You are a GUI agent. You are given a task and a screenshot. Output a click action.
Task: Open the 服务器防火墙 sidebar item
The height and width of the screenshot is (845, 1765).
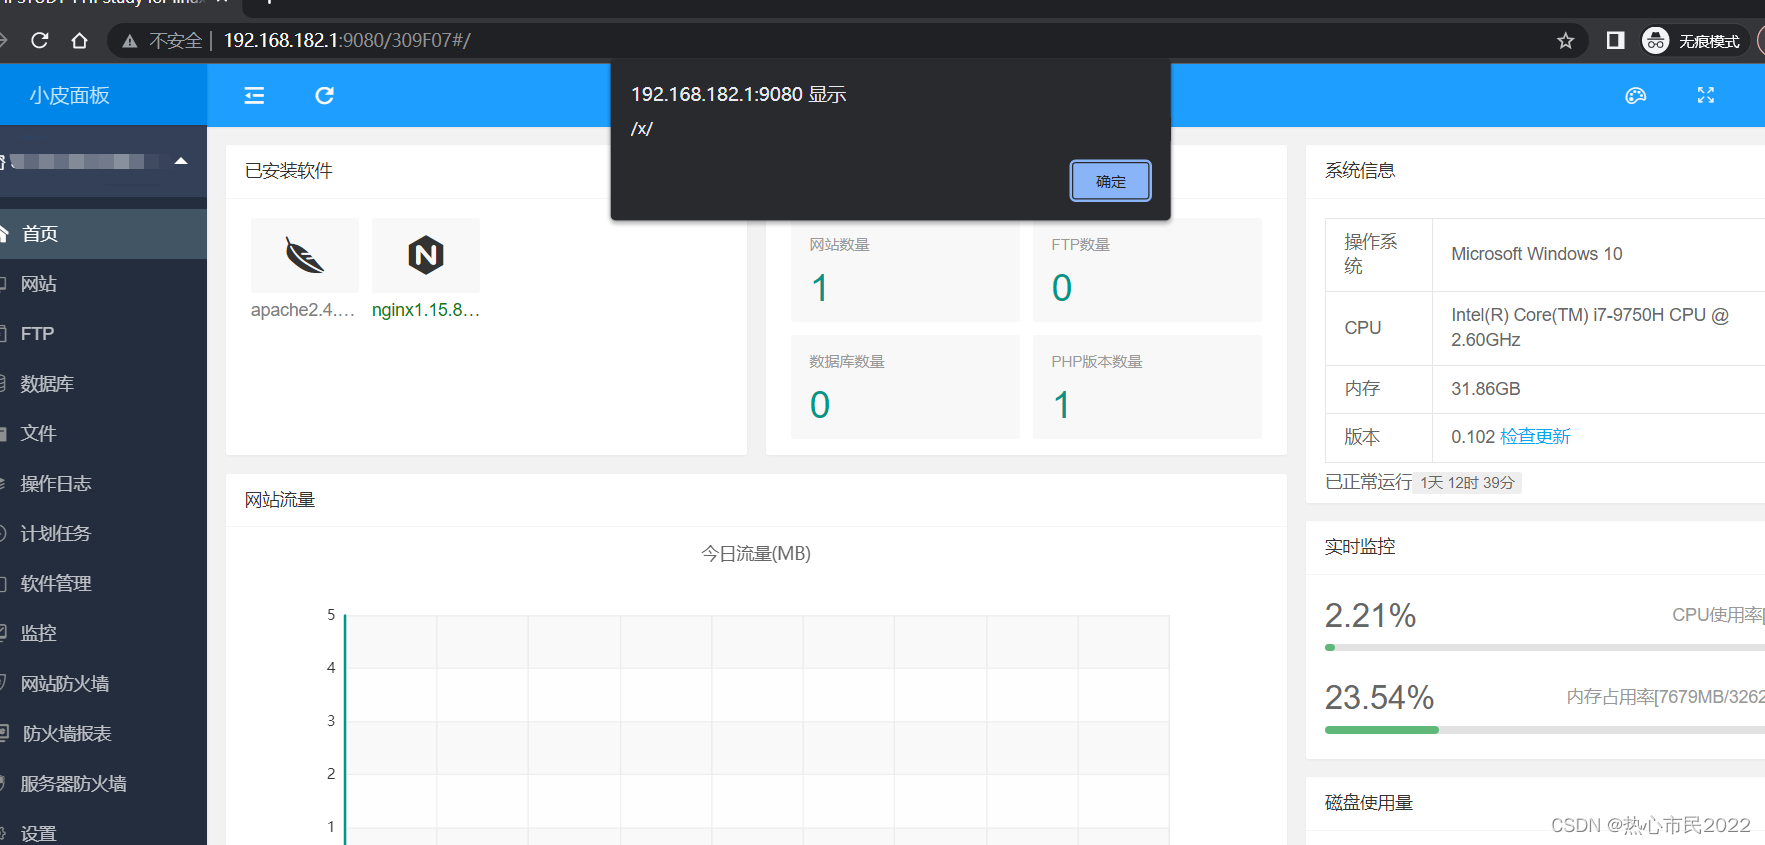tap(103, 784)
